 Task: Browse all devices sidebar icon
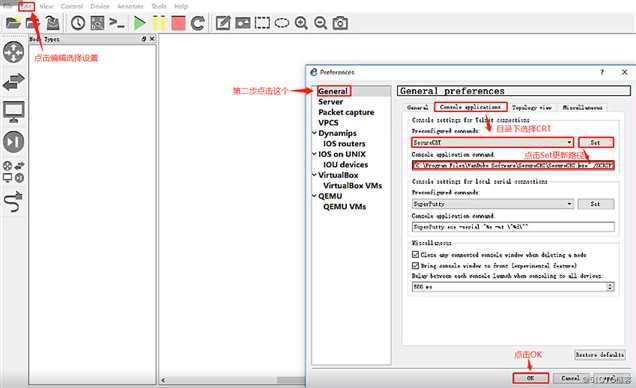tap(13, 172)
